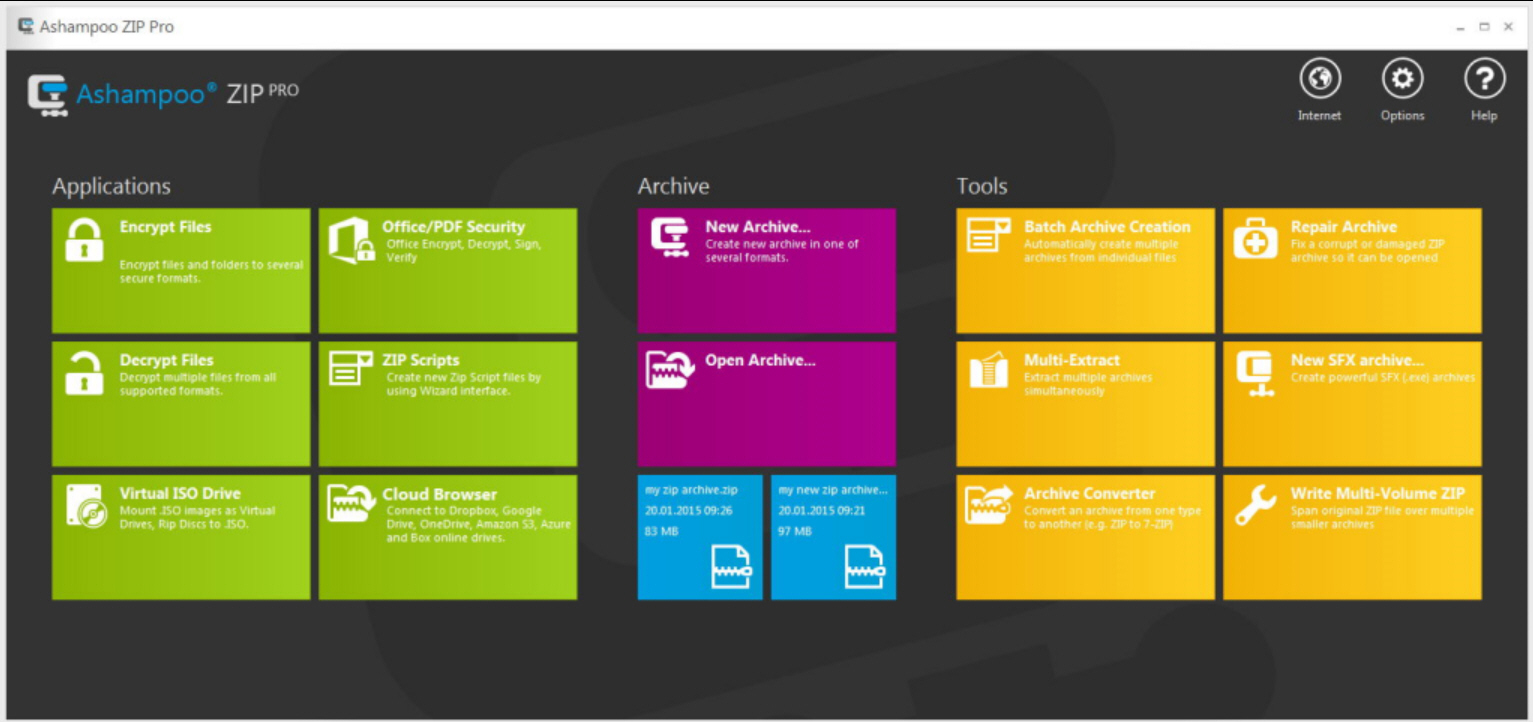Image resolution: width=1533 pixels, height=722 pixels.
Task: Click the Write Multi-Volume ZIP wrench icon
Action: (x=1254, y=506)
